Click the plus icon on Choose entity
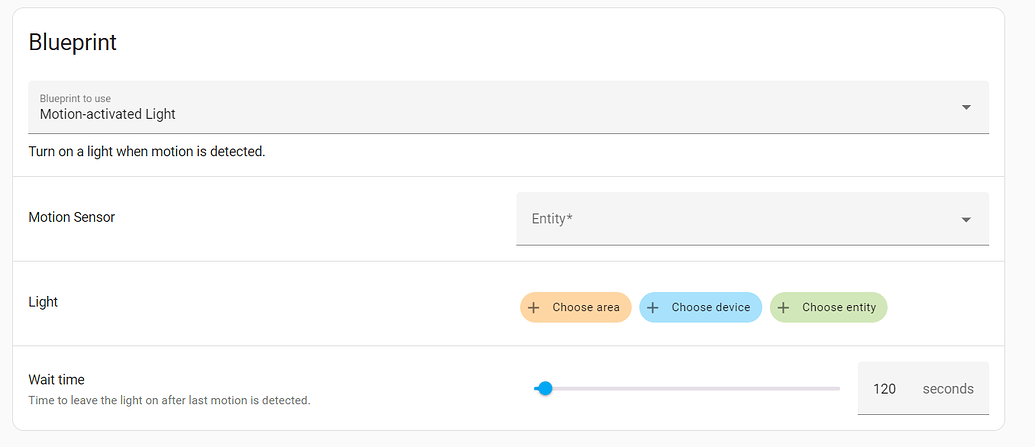The width and height of the screenshot is (1035, 447). (x=784, y=308)
